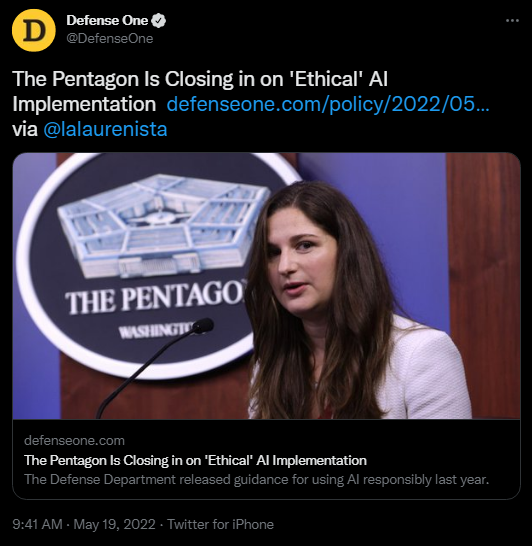Click the tweet headline text body
This screenshot has width=532, height=546.
coord(200,91)
